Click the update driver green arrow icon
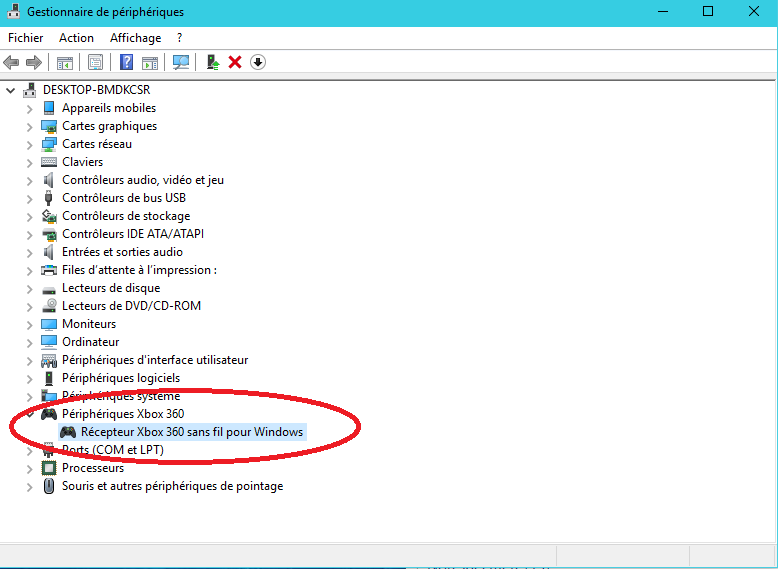 [x=213, y=63]
